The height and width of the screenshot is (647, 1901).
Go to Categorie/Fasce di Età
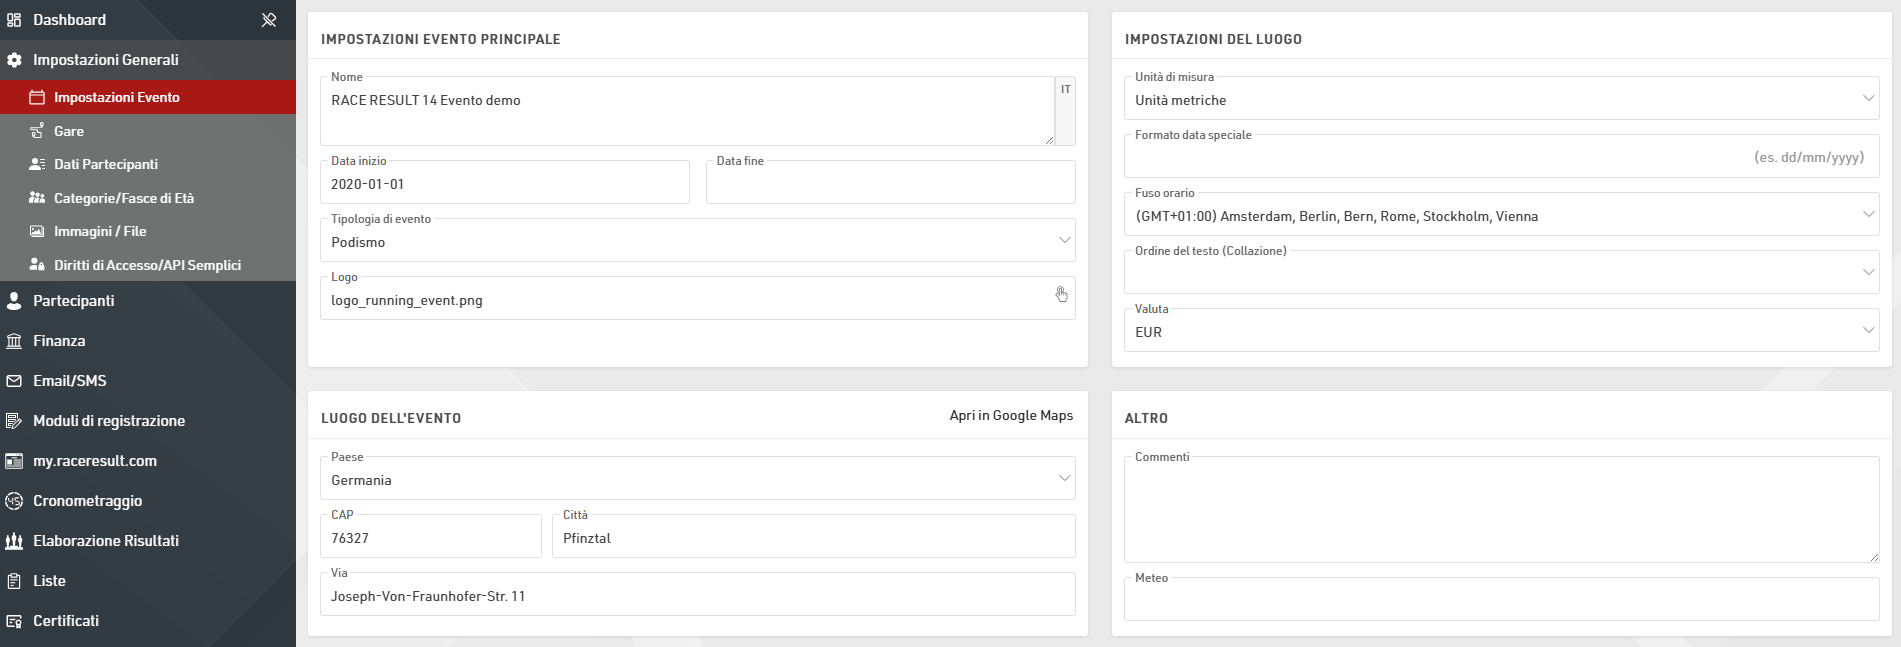[x=123, y=198]
